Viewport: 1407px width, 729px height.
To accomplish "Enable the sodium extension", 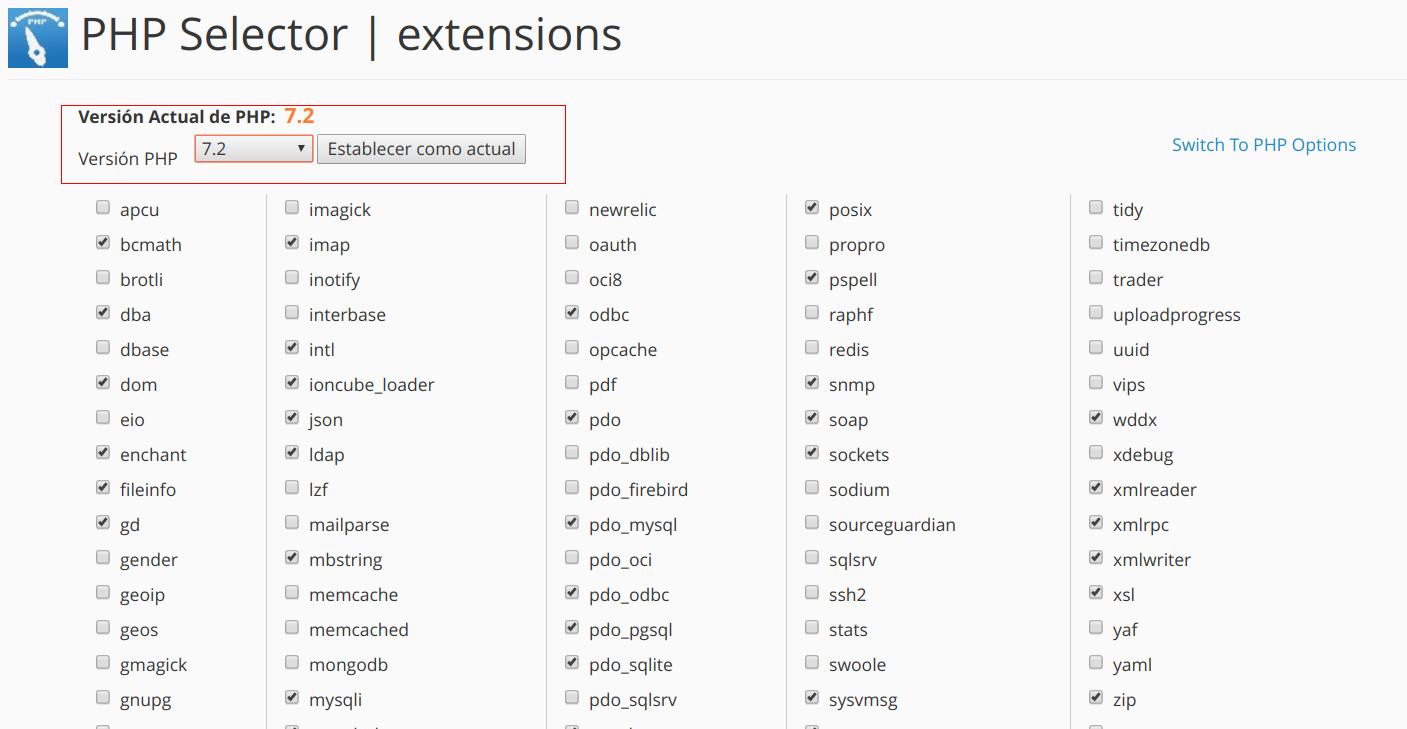I will pyautogui.click(x=811, y=487).
